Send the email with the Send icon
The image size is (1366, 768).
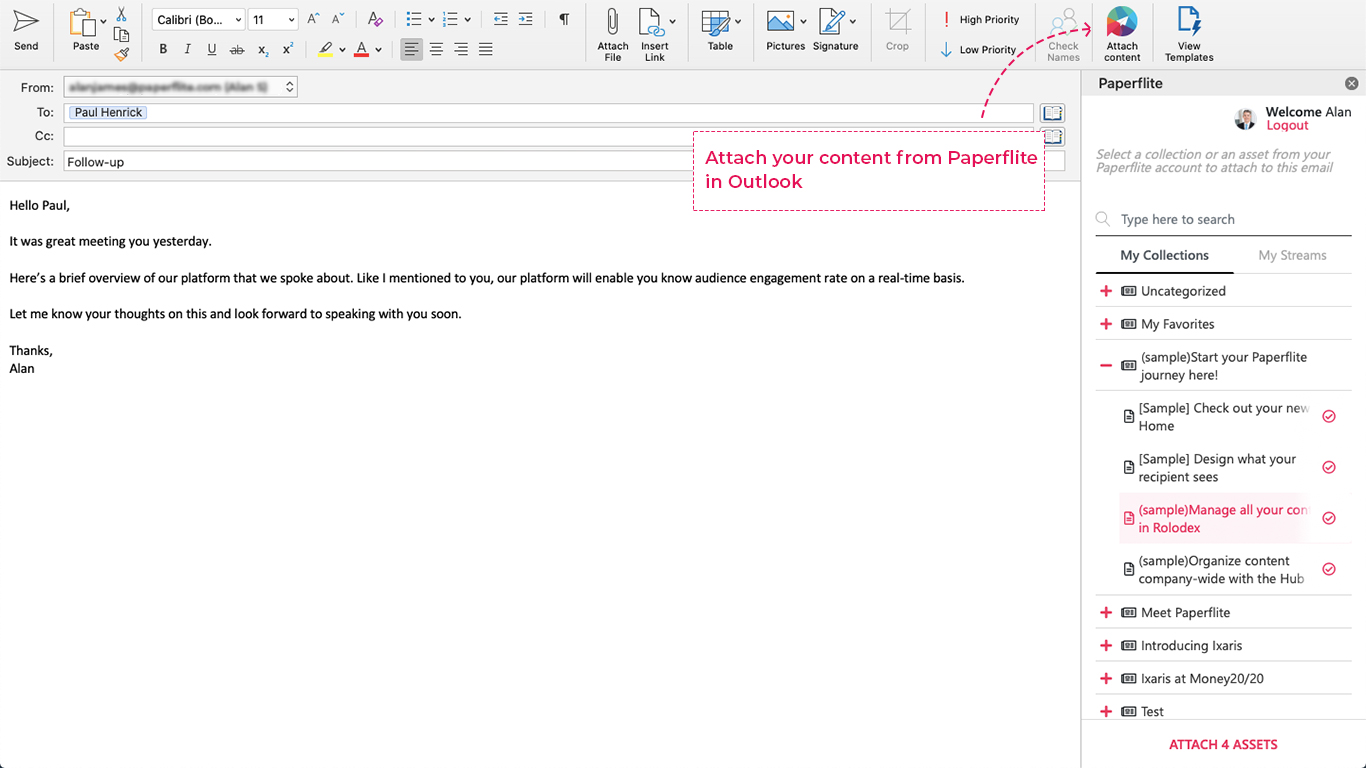point(26,31)
